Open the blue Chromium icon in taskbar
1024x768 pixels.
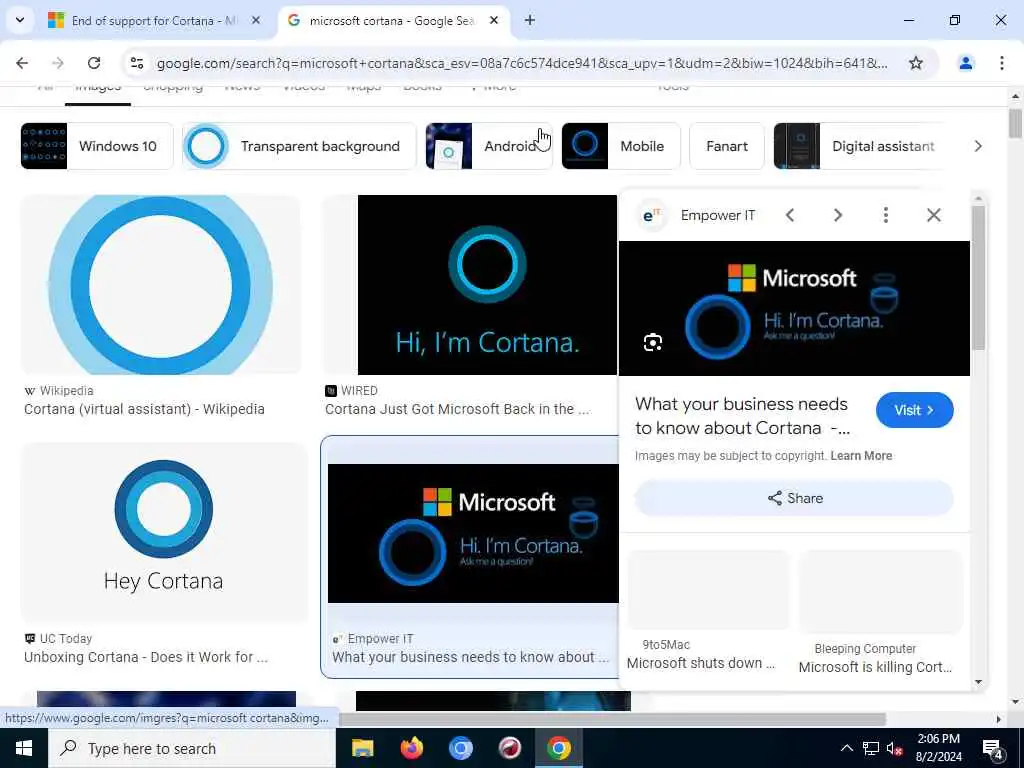(460, 748)
